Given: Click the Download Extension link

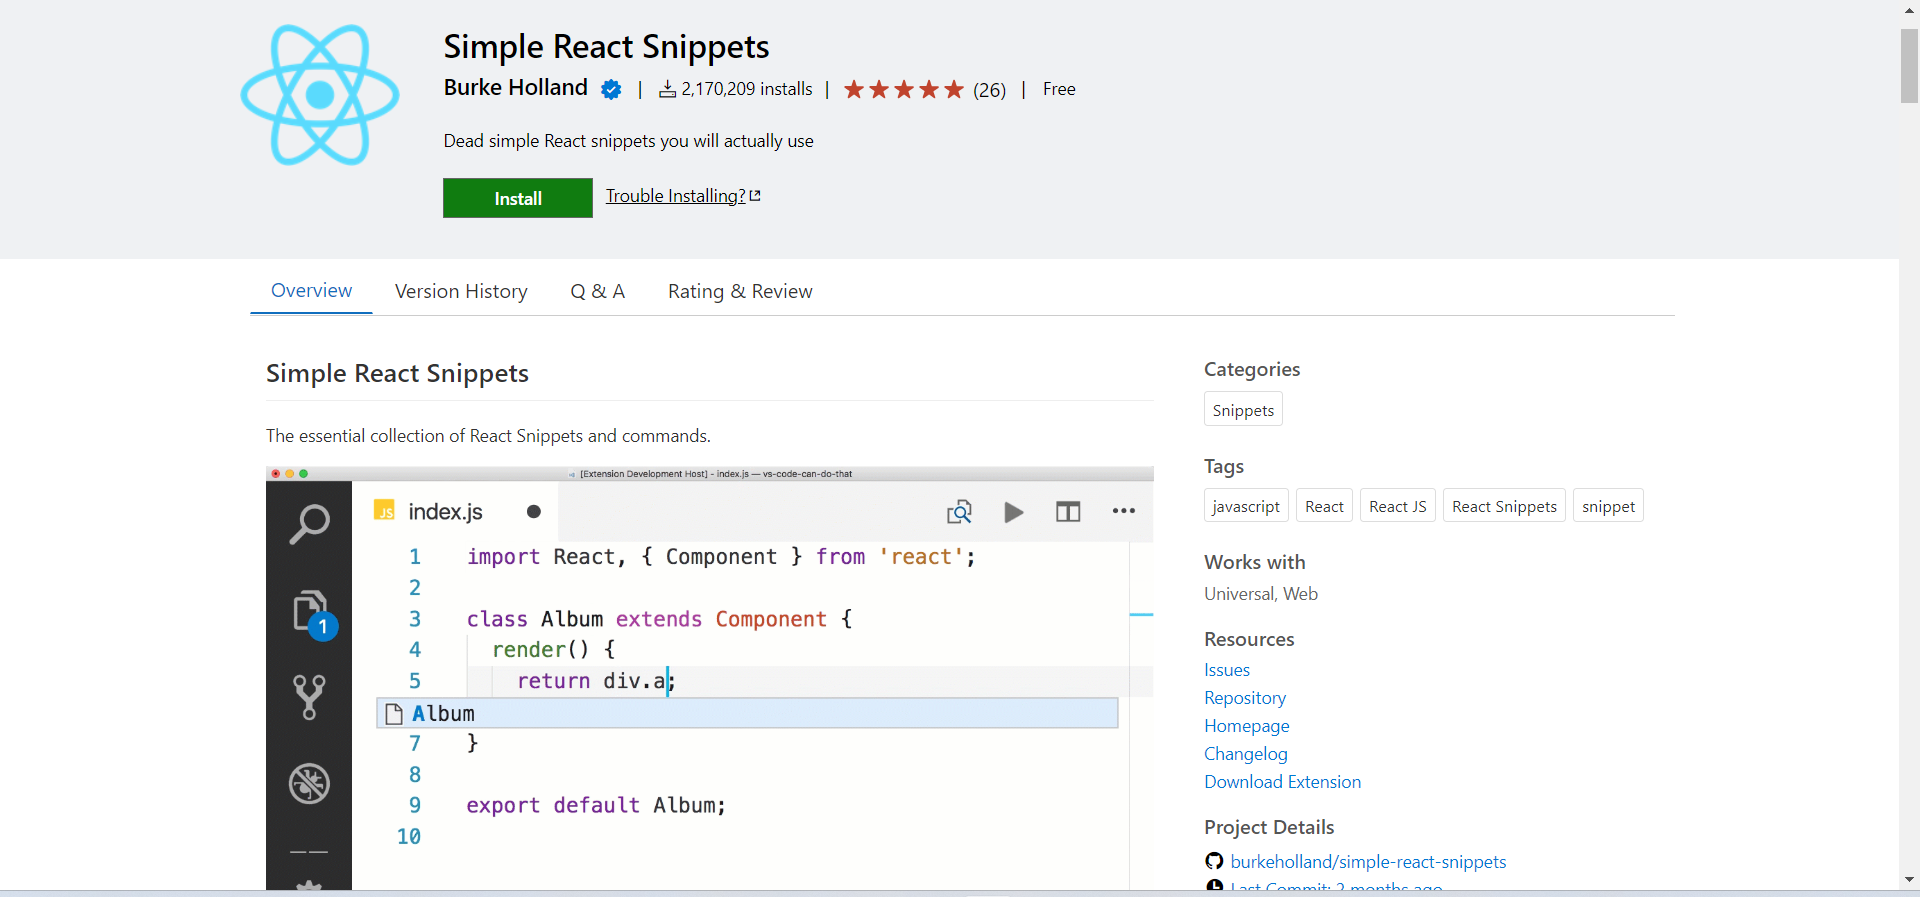Looking at the screenshot, I should 1283,782.
